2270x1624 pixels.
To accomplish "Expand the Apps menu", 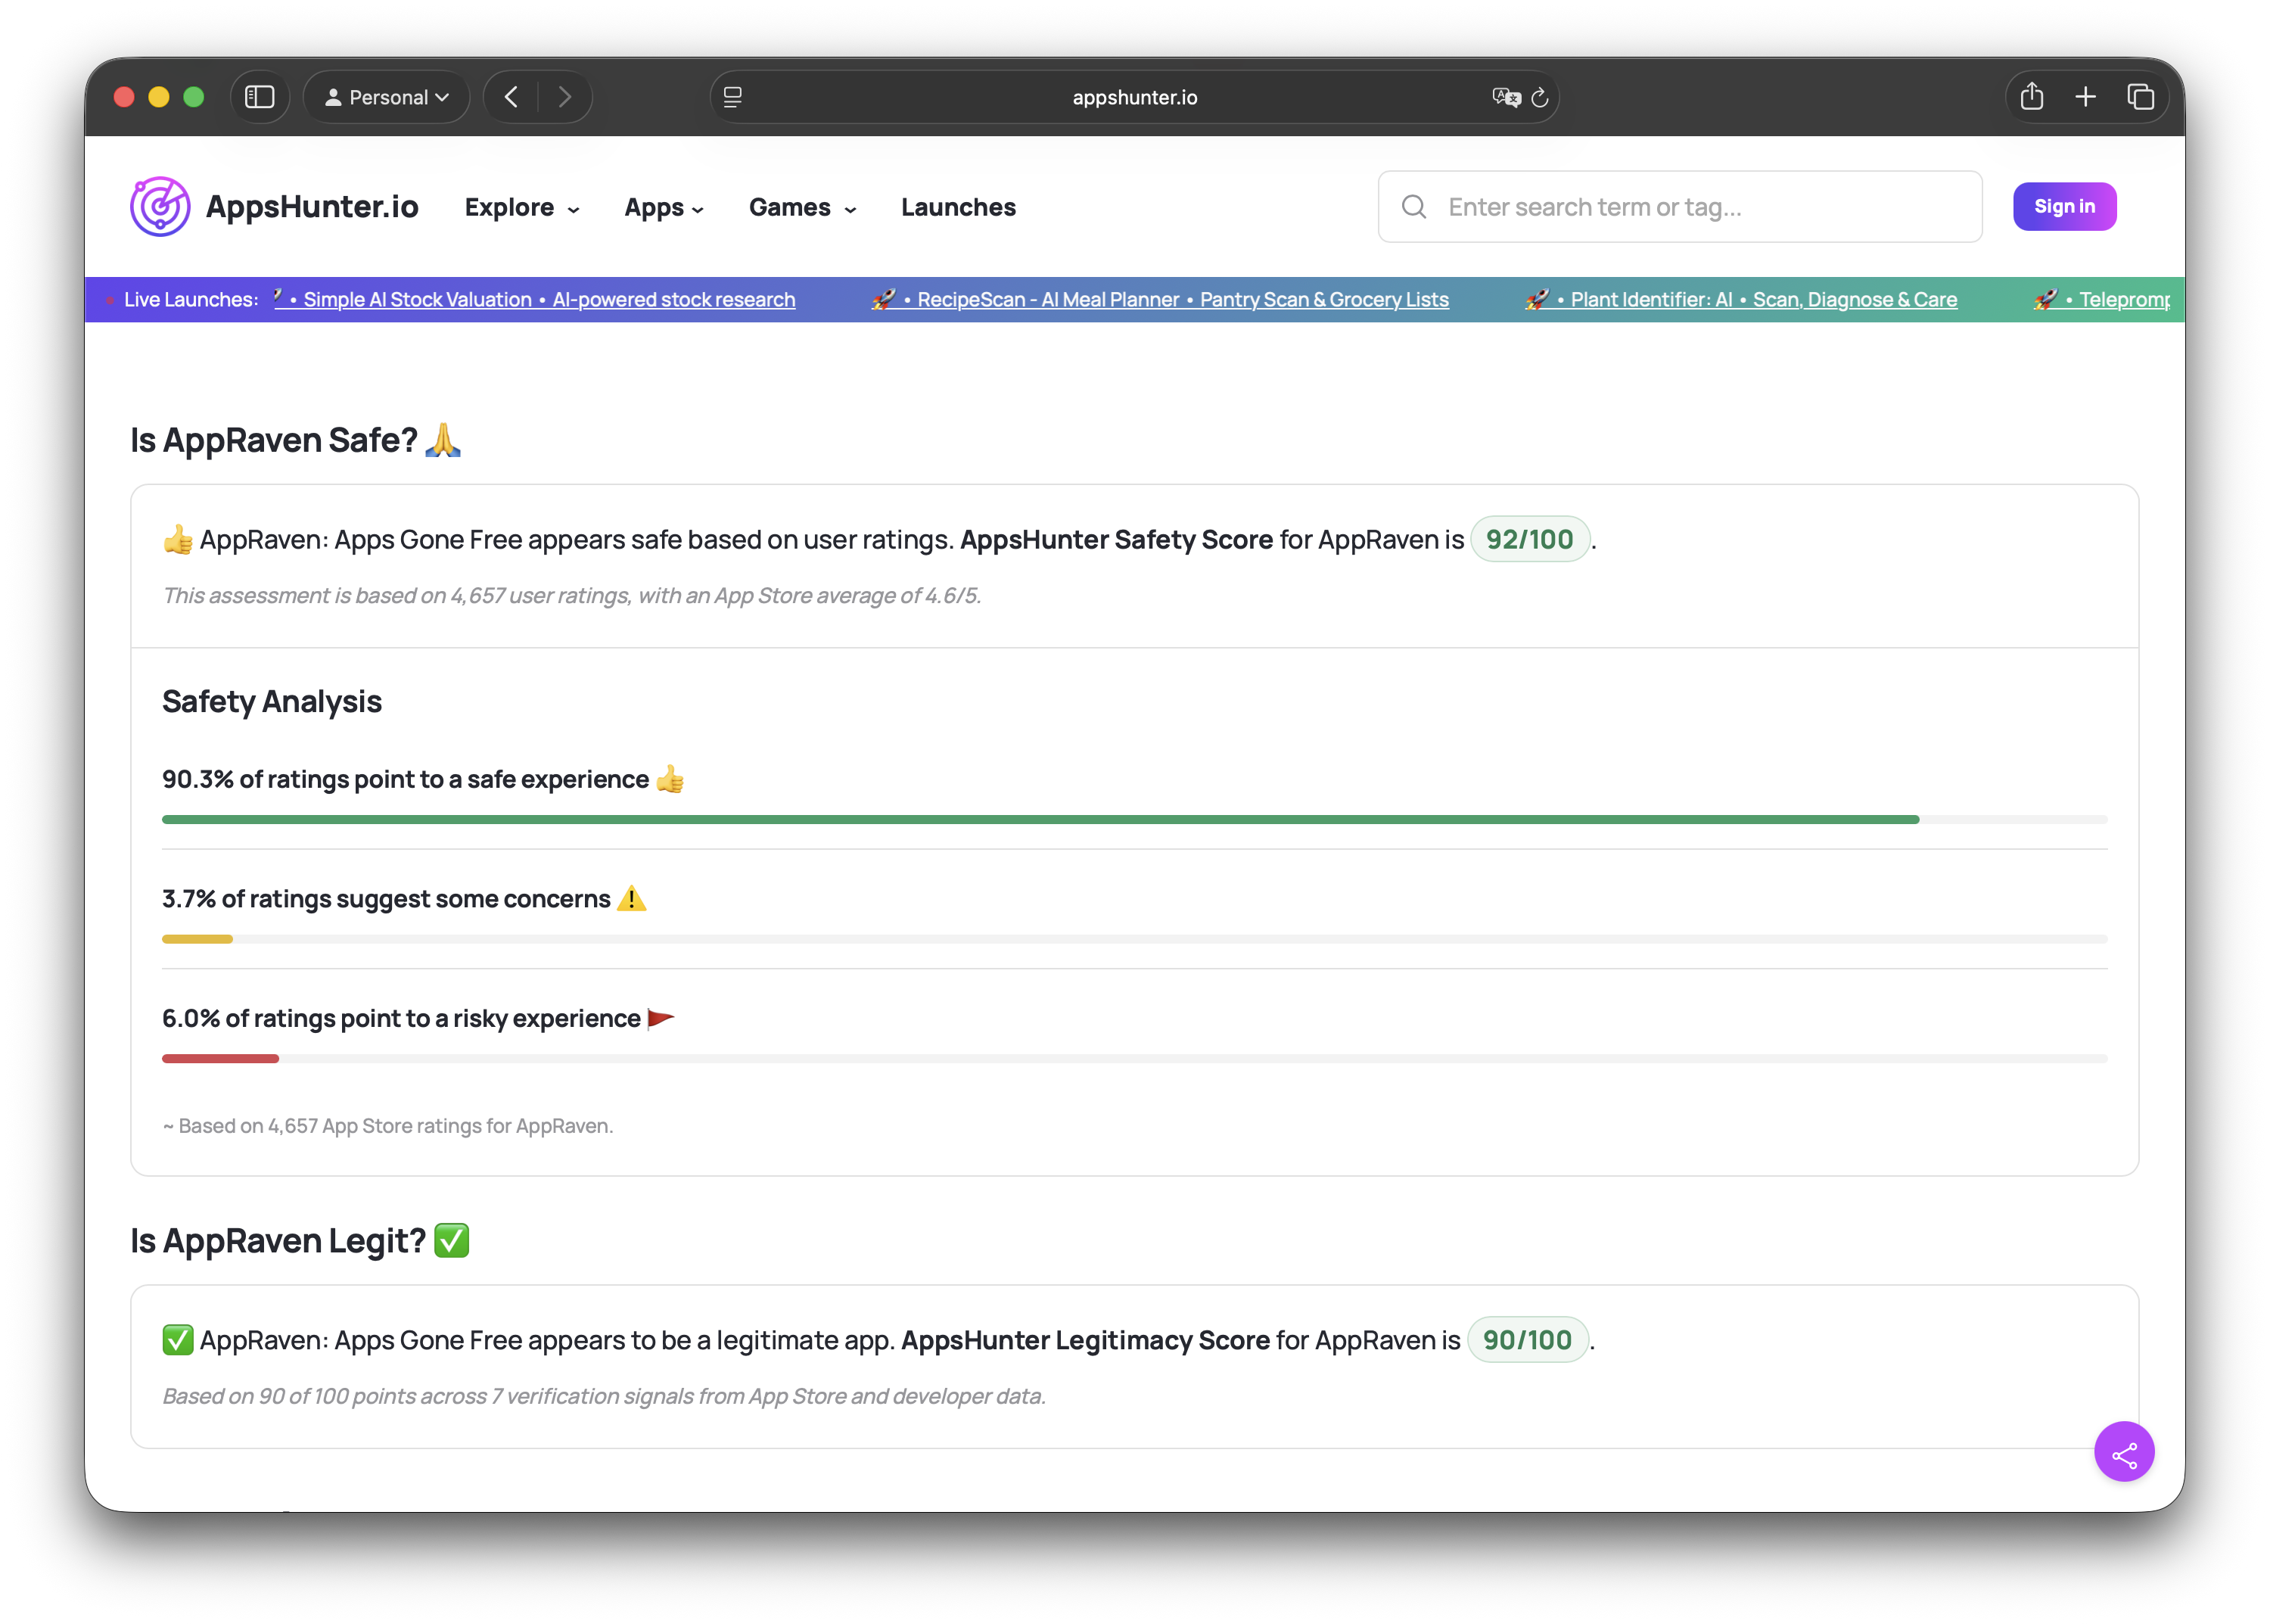I will (x=664, y=207).
